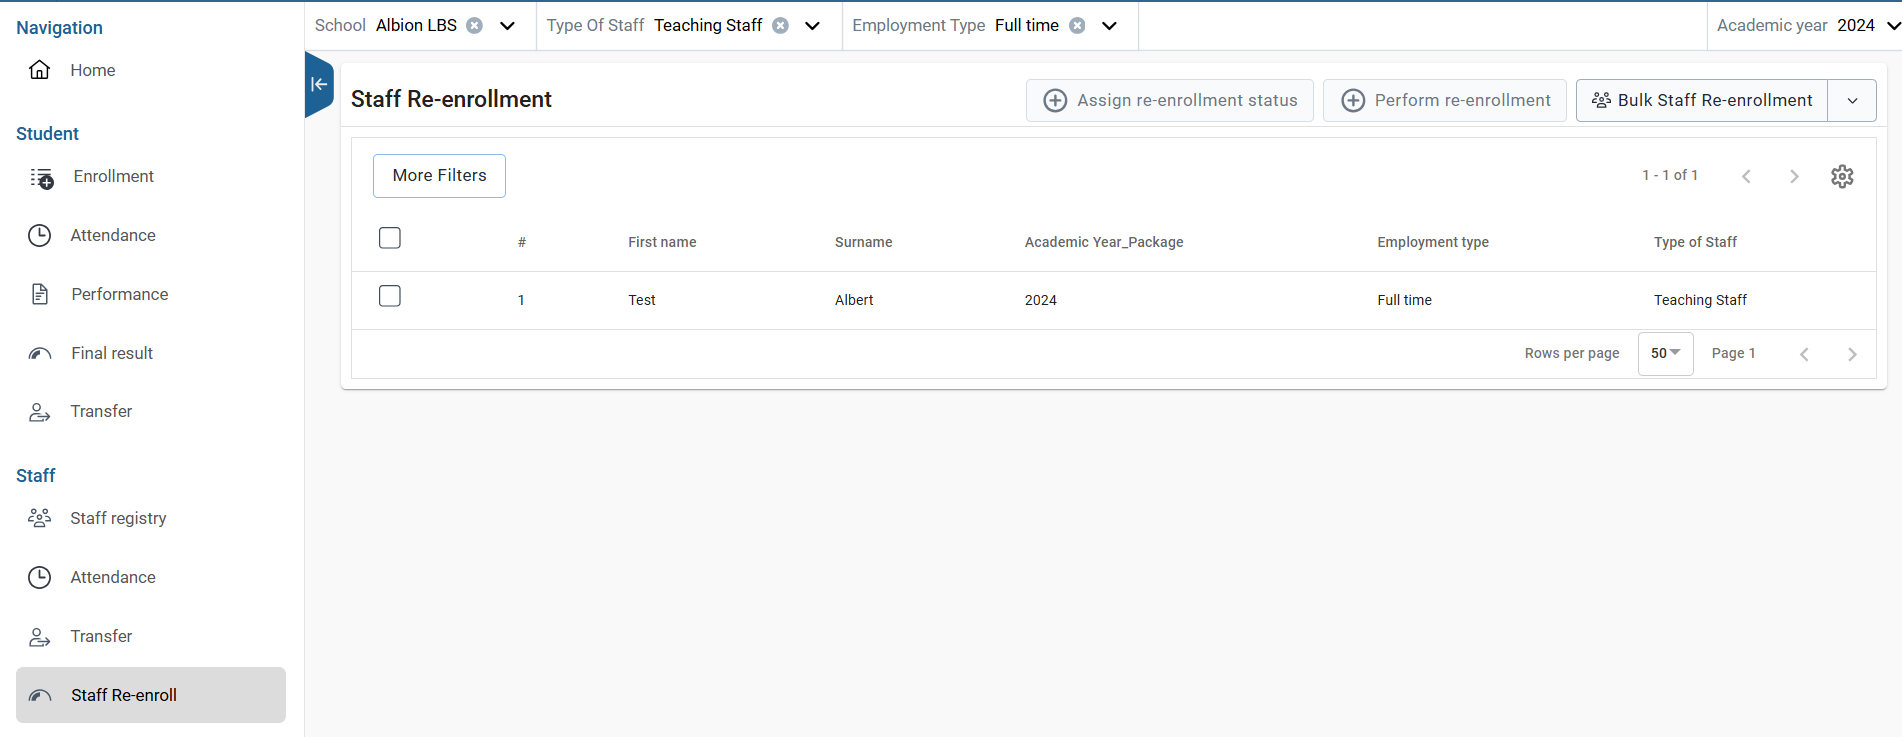The height and width of the screenshot is (737, 1902).
Task: Expand the School dropdown
Action: point(508,26)
